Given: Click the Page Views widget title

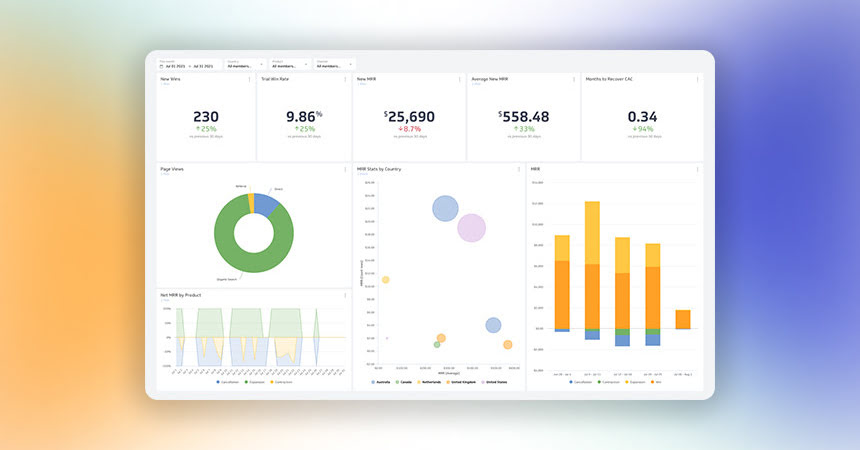Looking at the screenshot, I should coord(172,169).
